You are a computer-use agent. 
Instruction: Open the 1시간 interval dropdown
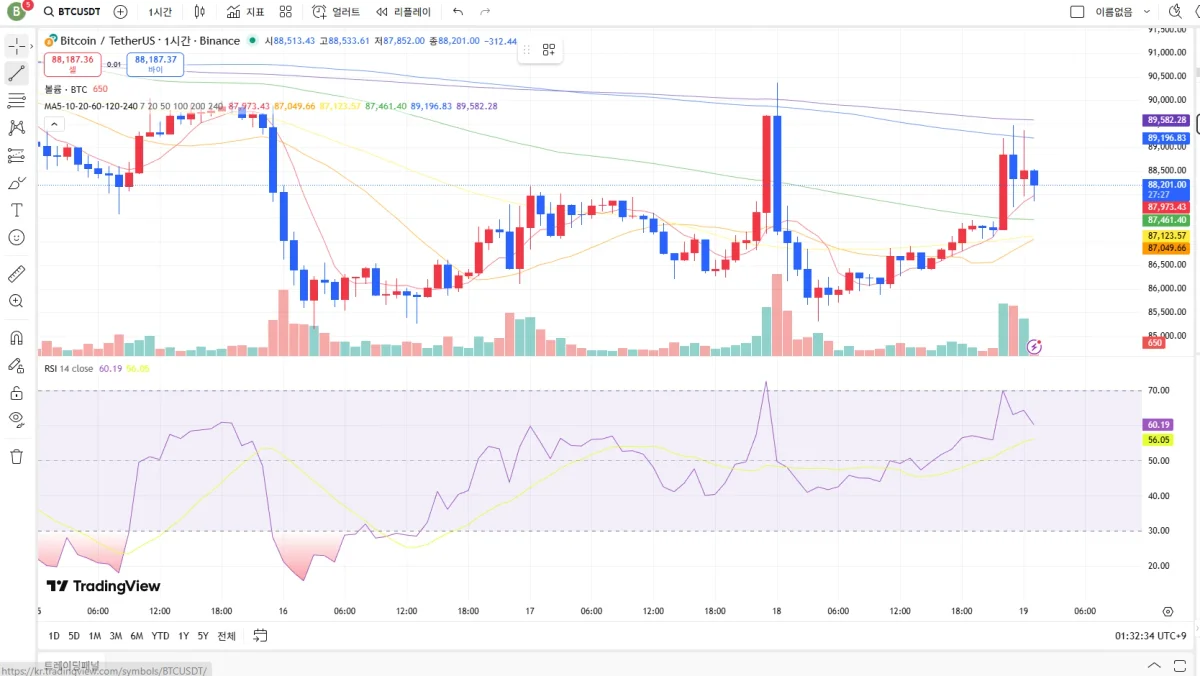click(159, 12)
